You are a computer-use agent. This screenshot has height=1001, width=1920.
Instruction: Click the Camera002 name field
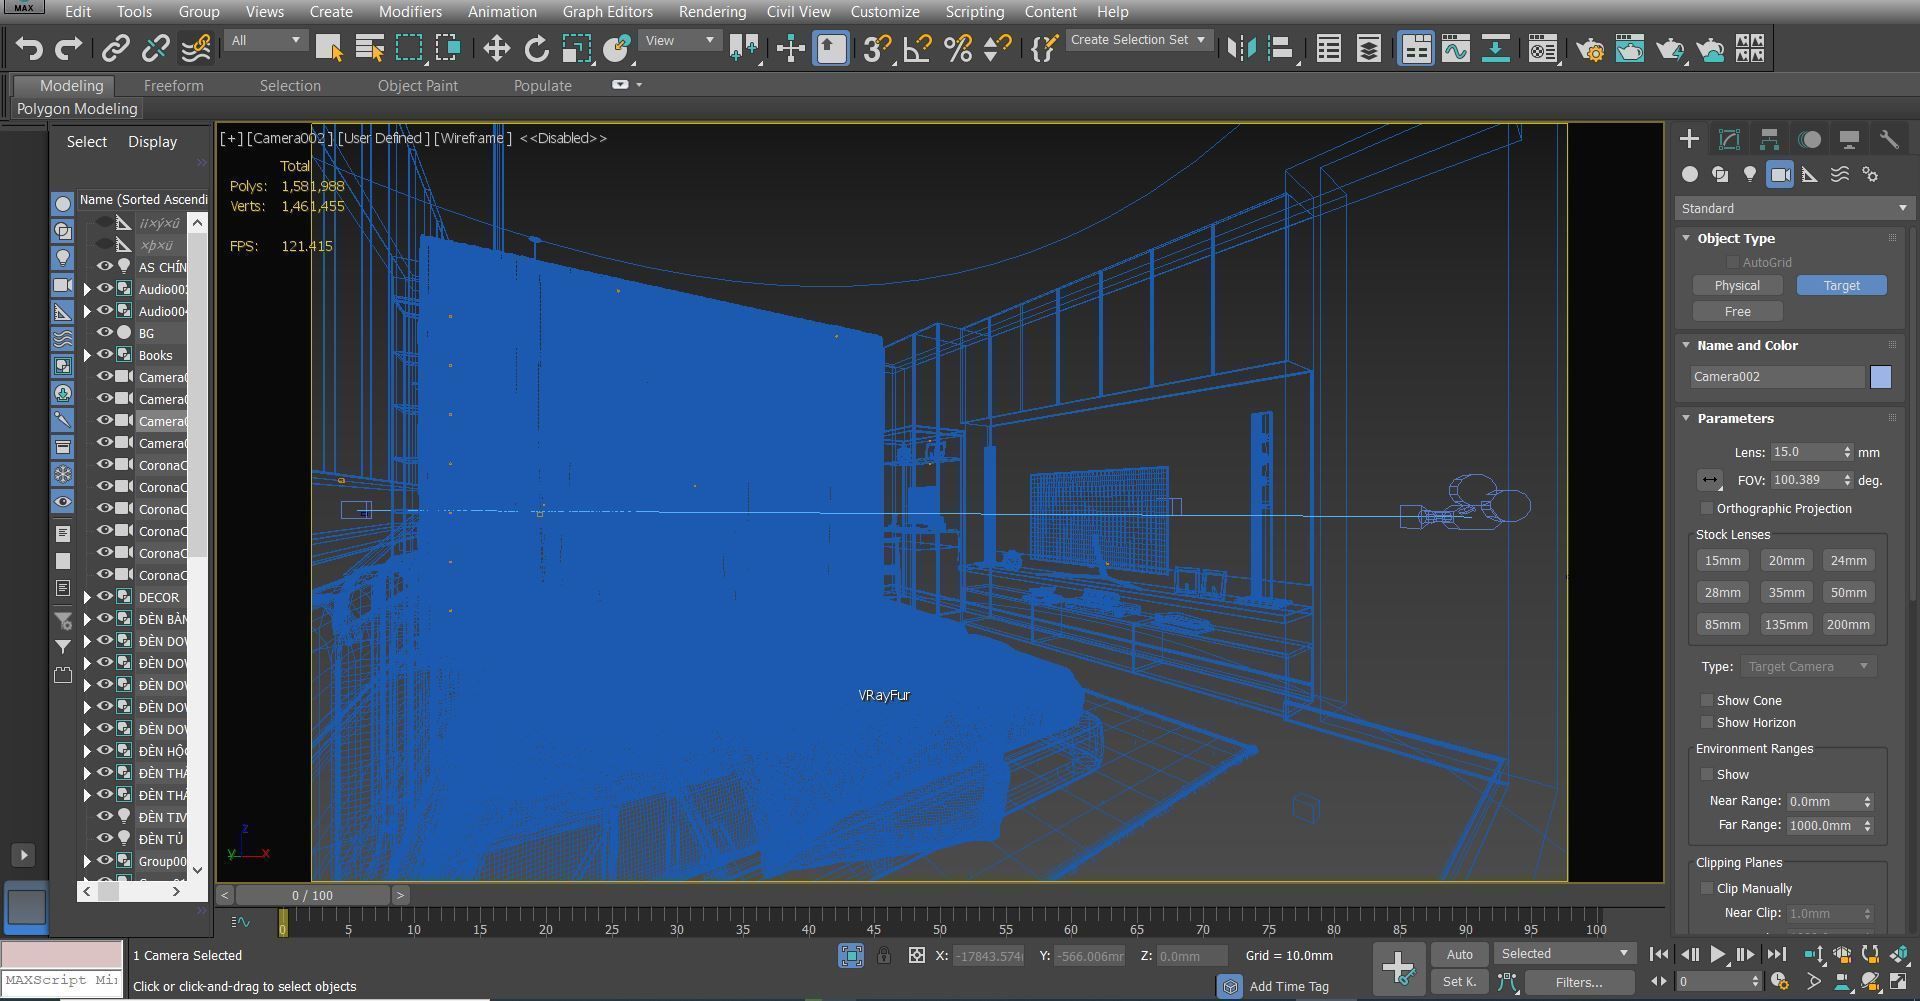1777,377
